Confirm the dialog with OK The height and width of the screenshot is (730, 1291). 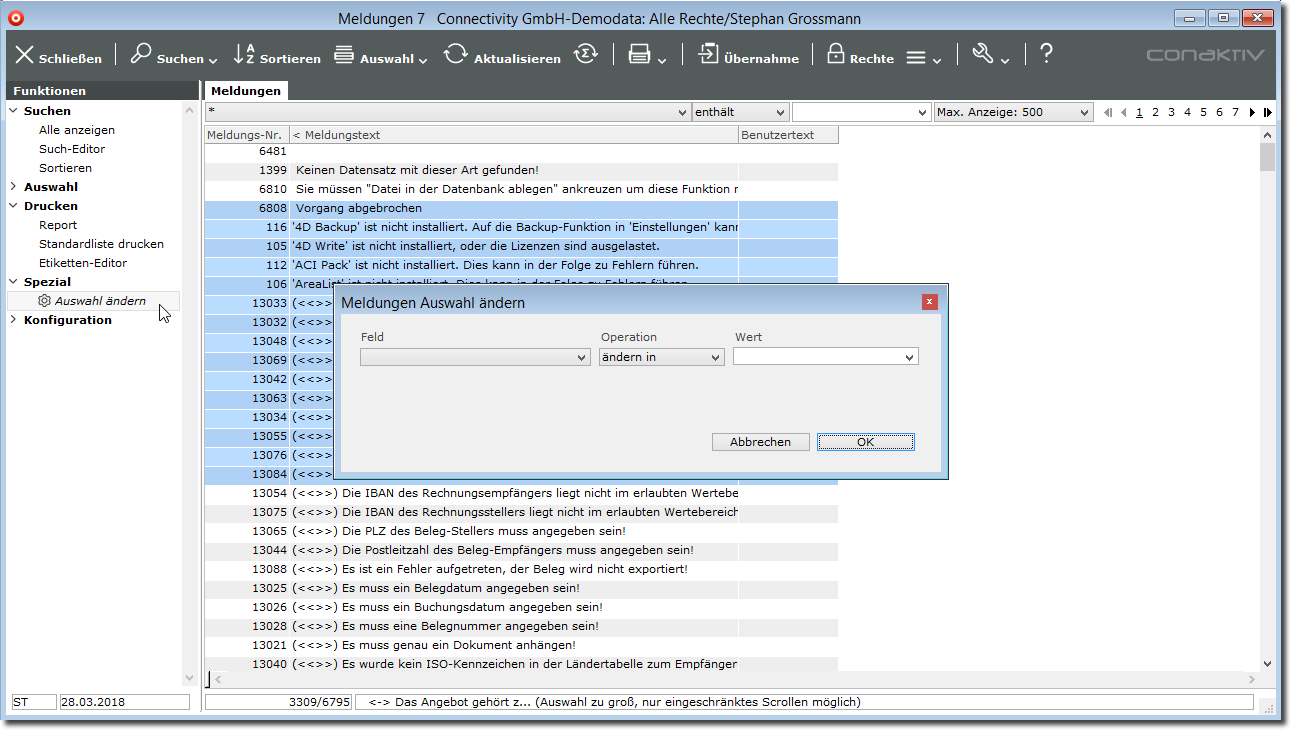pyautogui.click(x=865, y=442)
